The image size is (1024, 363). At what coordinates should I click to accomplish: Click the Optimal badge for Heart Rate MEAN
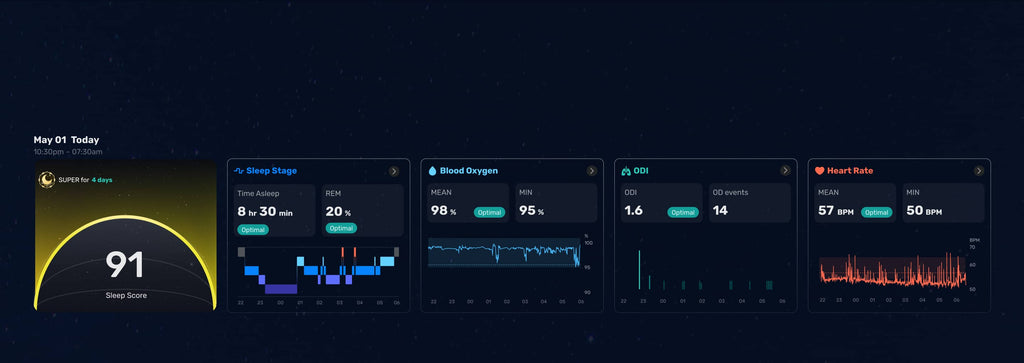pos(876,212)
